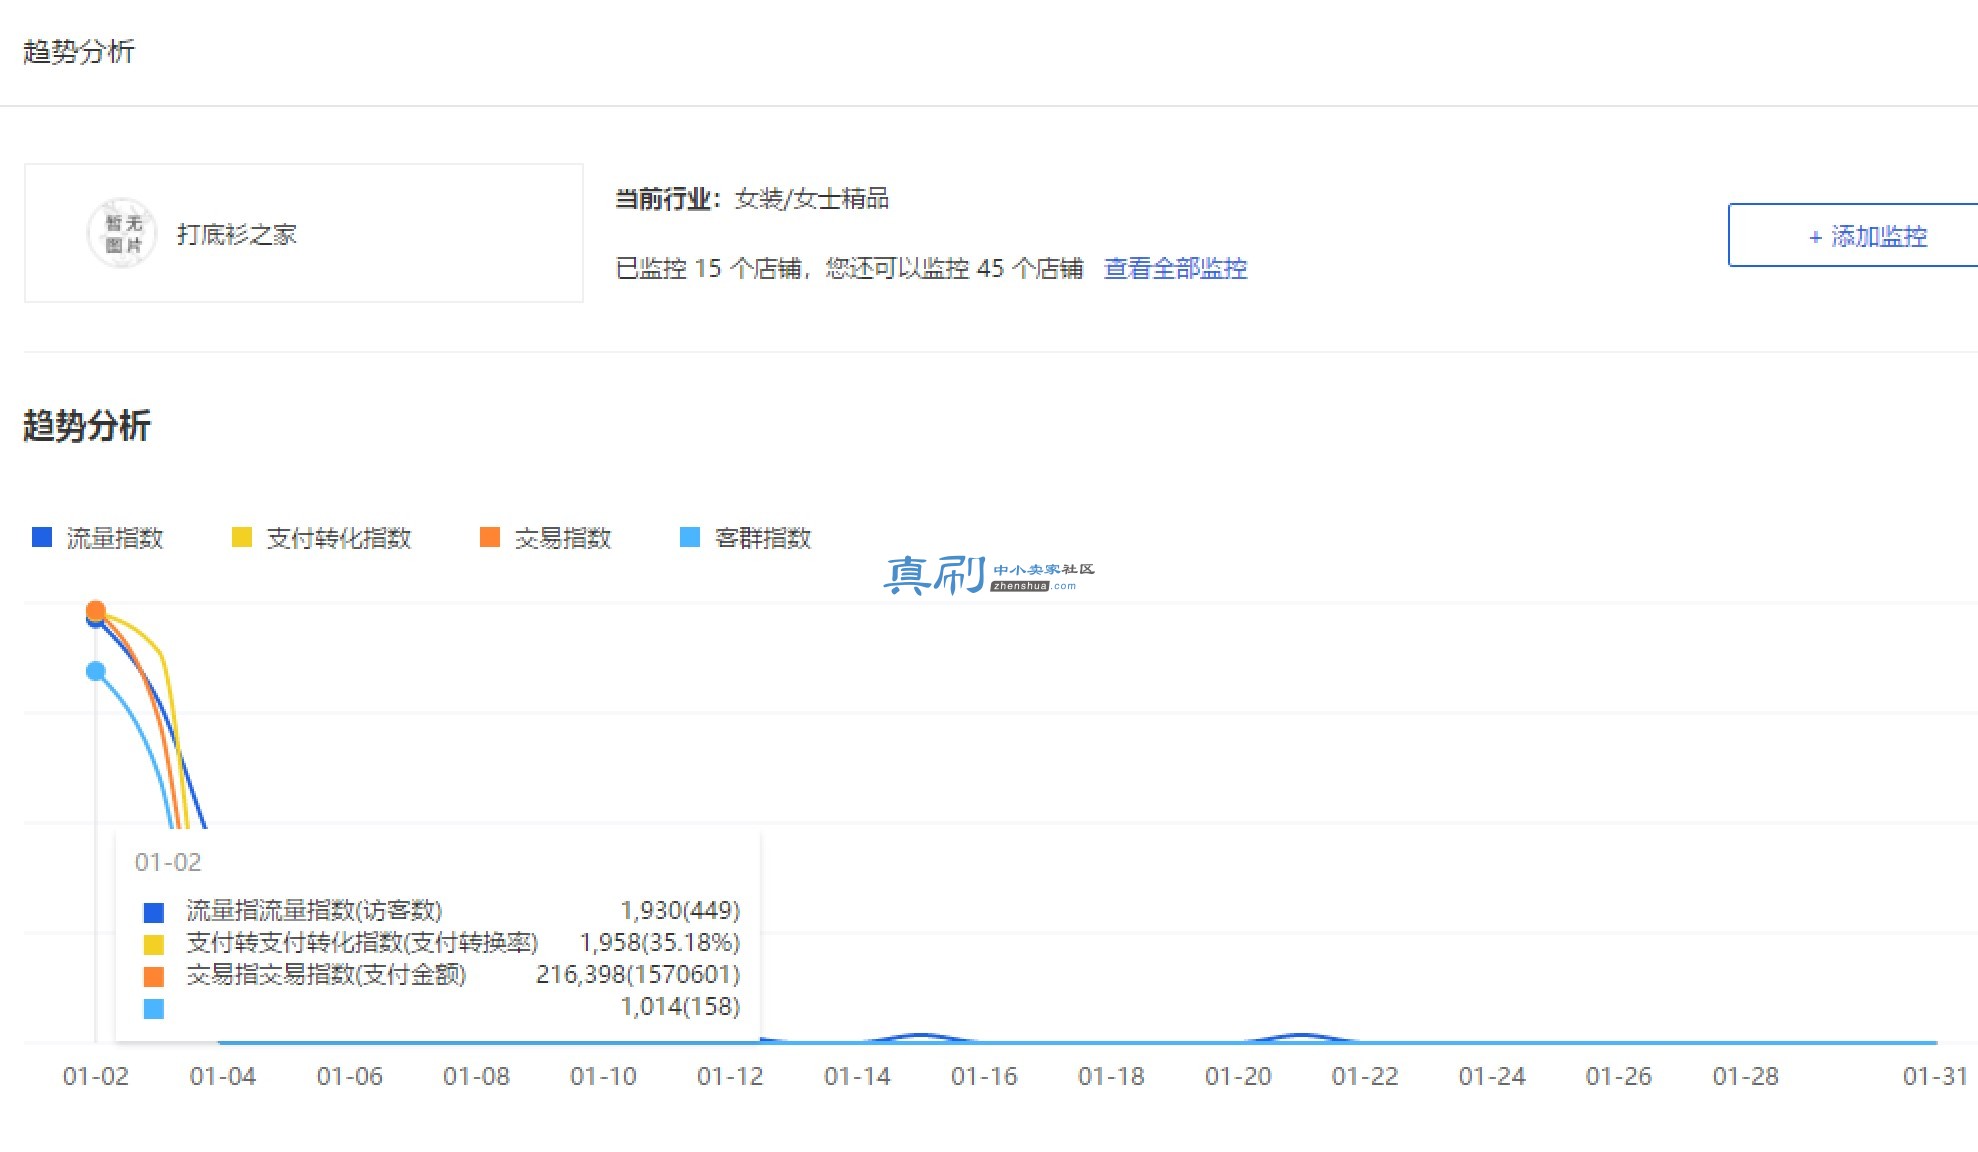Click tooltip value 1,958(35.18%)
Image resolution: width=1978 pixels, height=1152 pixels.
coord(660,942)
